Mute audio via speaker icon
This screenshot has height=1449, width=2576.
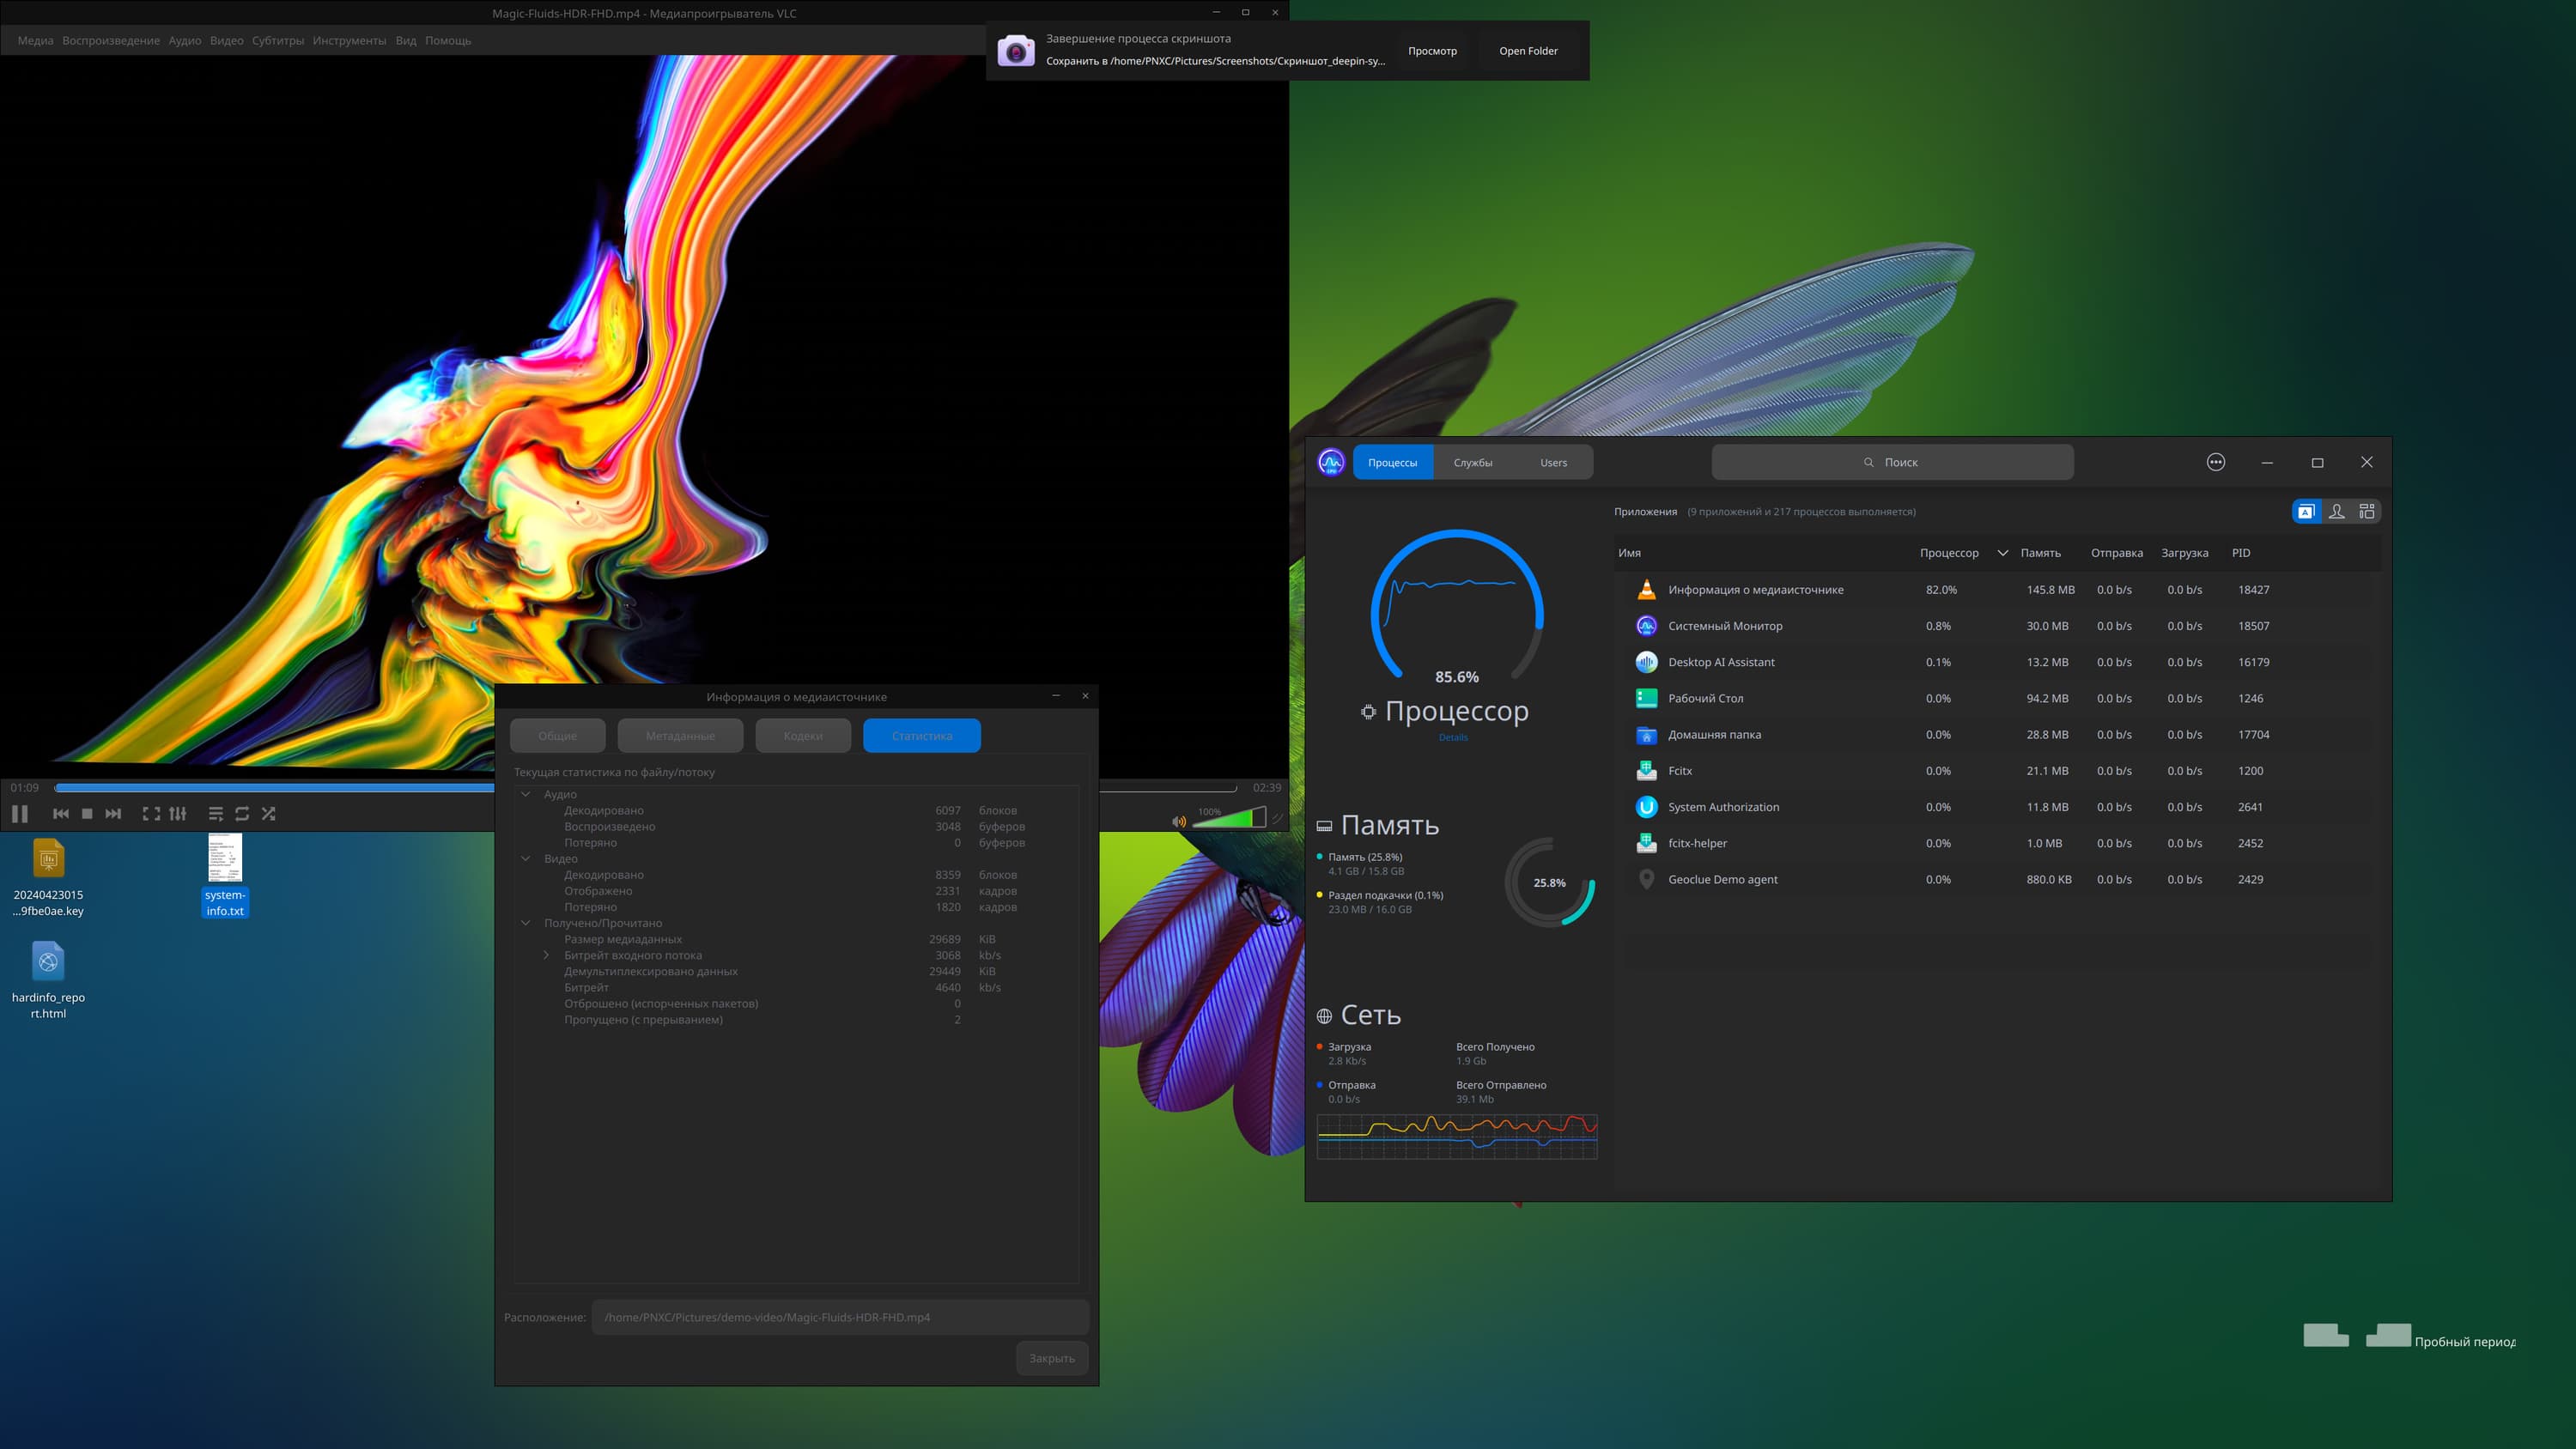1179,821
